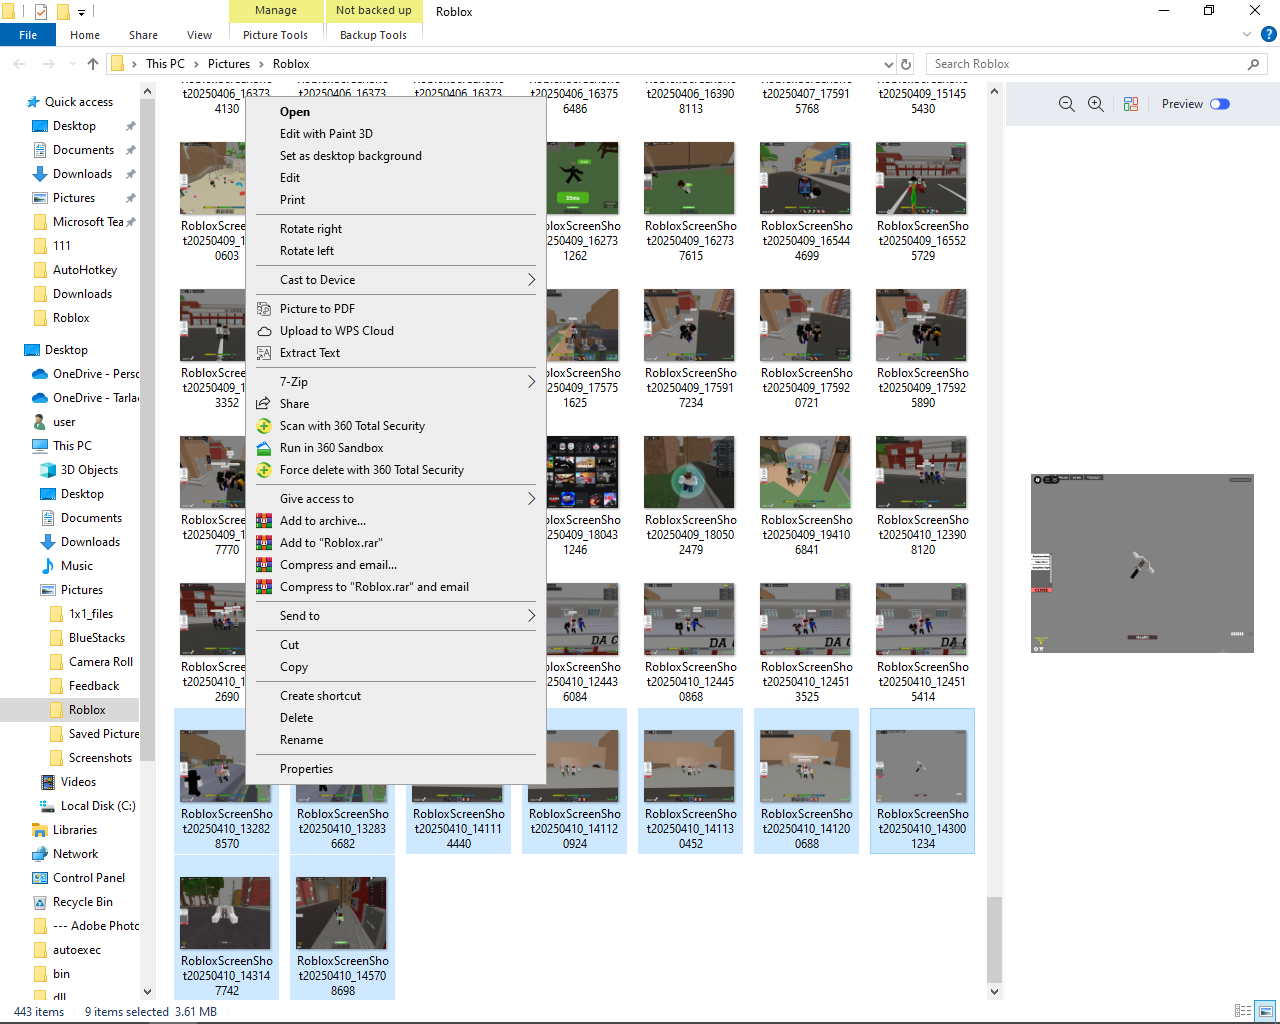Expand Cast to Device submenu arrow
Viewport: 1280px width, 1024px height.
531,280
